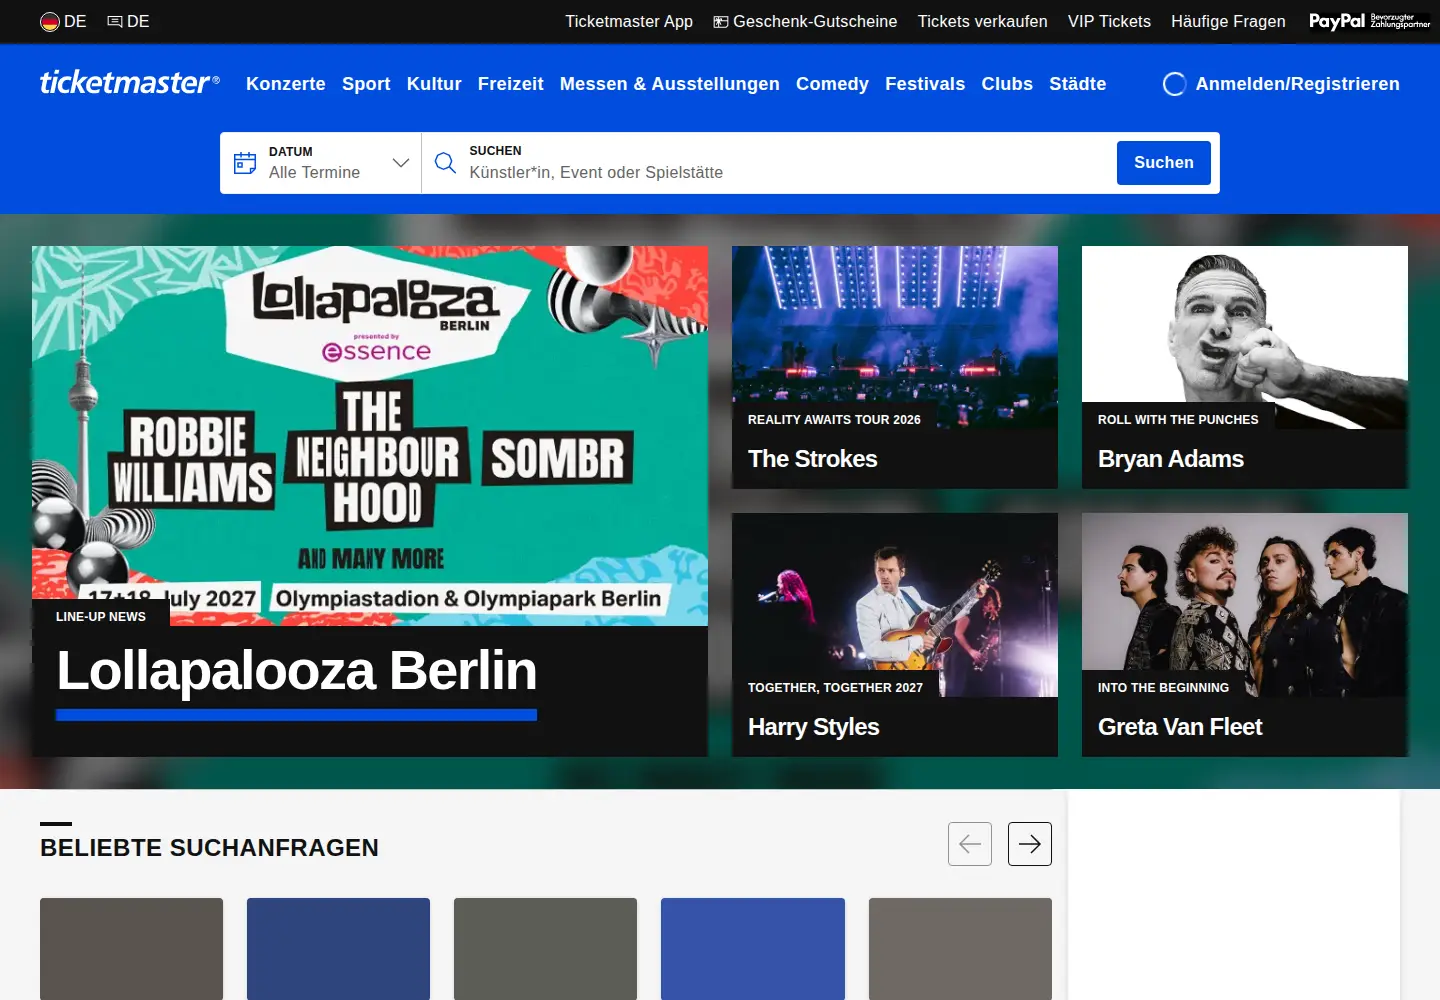Open the Häufige Fragen link

(x=1228, y=21)
